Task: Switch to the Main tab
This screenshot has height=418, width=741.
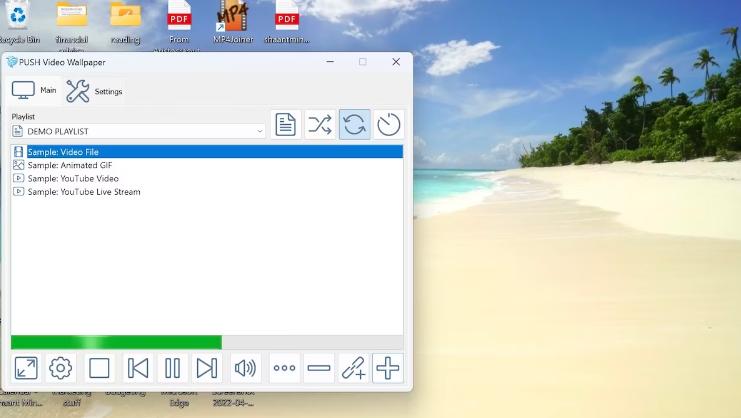Action: click(x=34, y=90)
